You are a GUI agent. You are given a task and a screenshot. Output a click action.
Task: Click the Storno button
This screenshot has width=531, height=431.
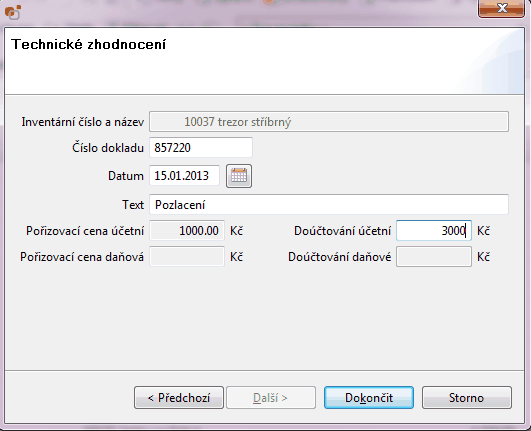[467, 397]
